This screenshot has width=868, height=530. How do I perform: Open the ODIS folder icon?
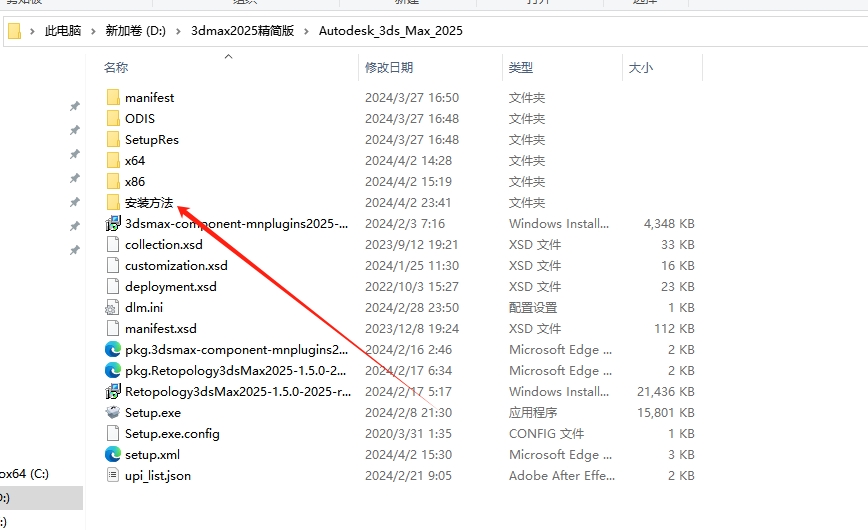click(x=113, y=119)
